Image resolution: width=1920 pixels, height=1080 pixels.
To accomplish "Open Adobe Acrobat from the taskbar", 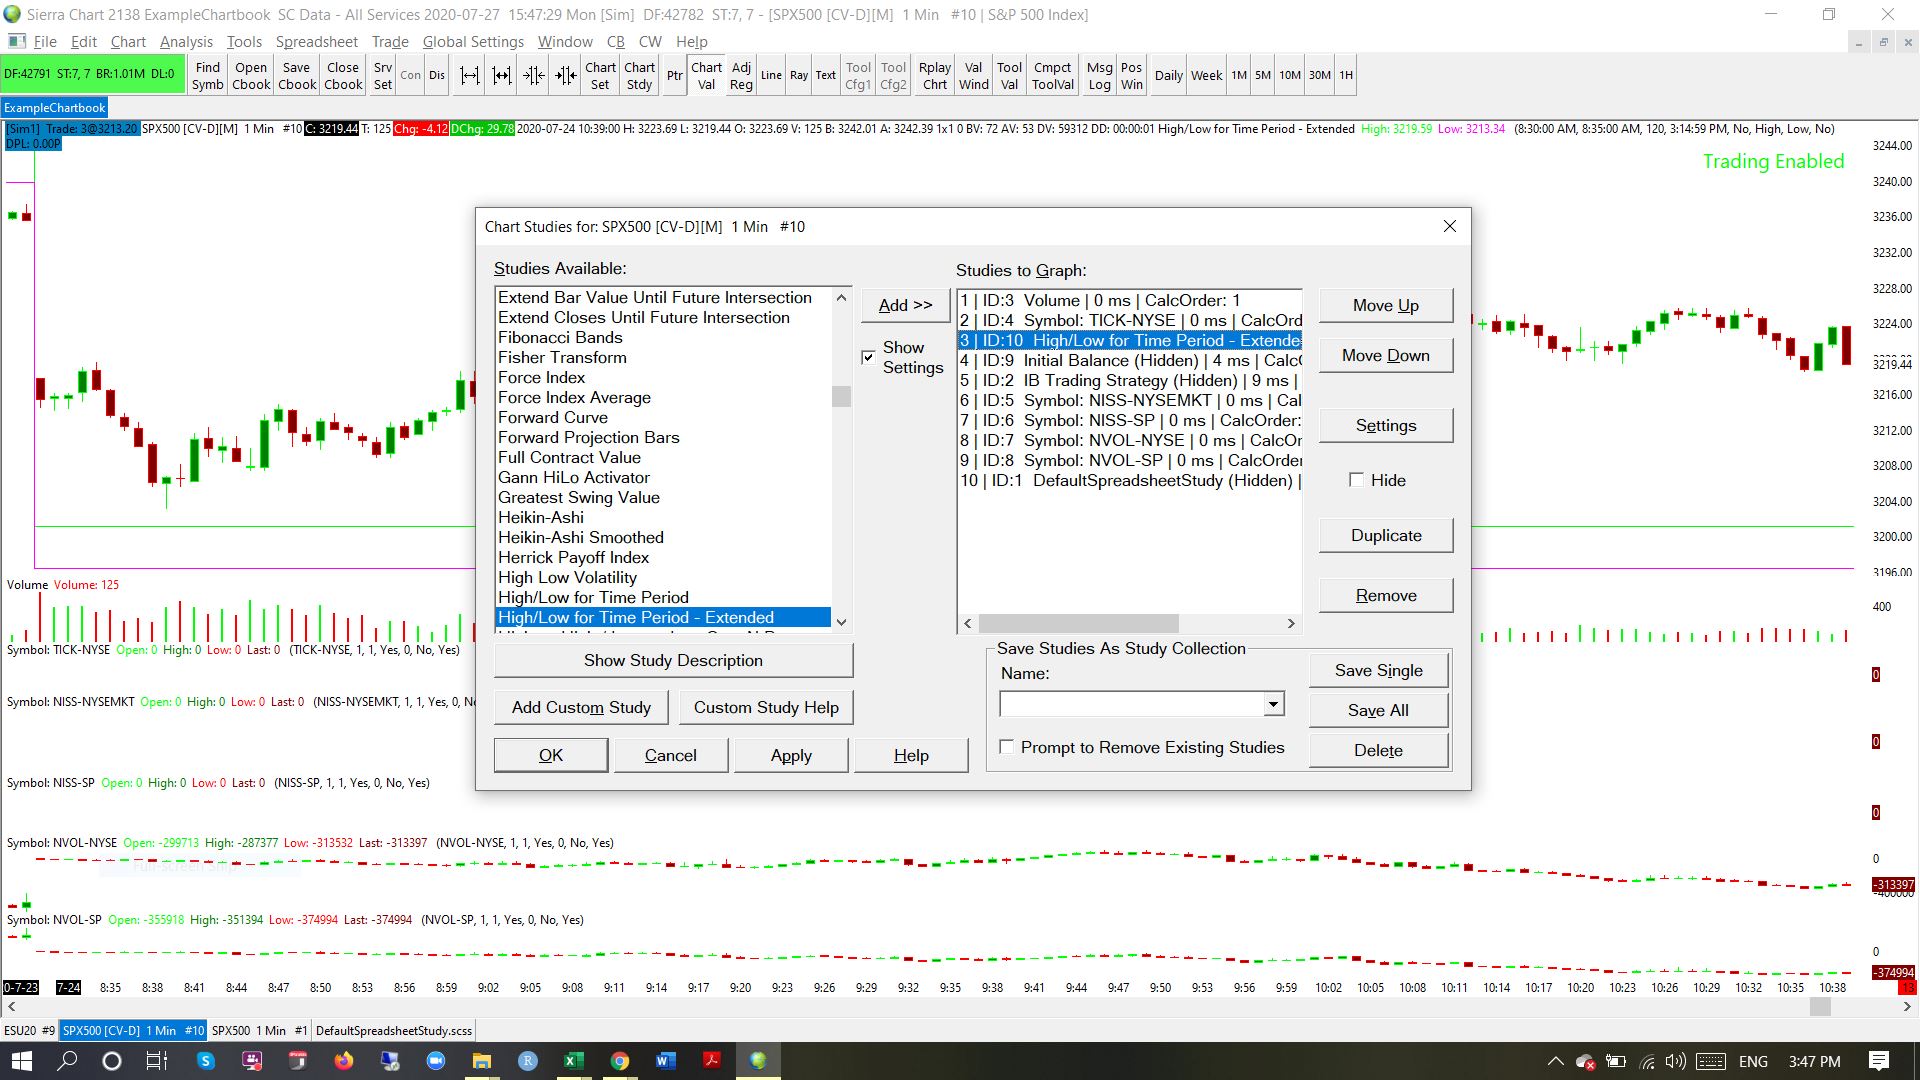I will click(x=712, y=1061).
